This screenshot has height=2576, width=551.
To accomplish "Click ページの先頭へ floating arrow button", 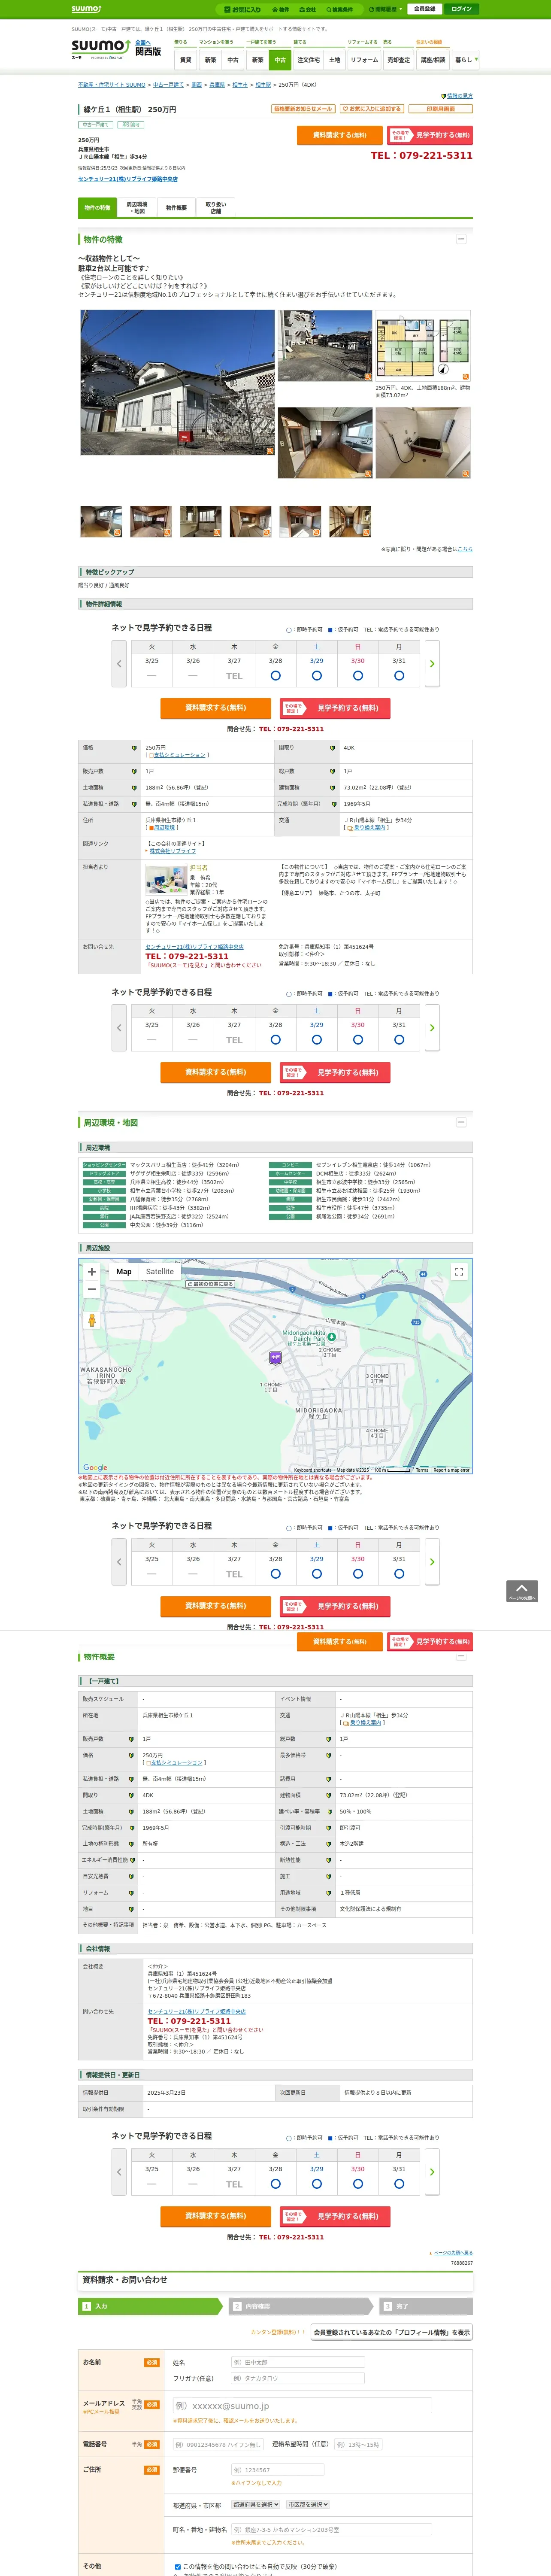I will coord(522,1591).
